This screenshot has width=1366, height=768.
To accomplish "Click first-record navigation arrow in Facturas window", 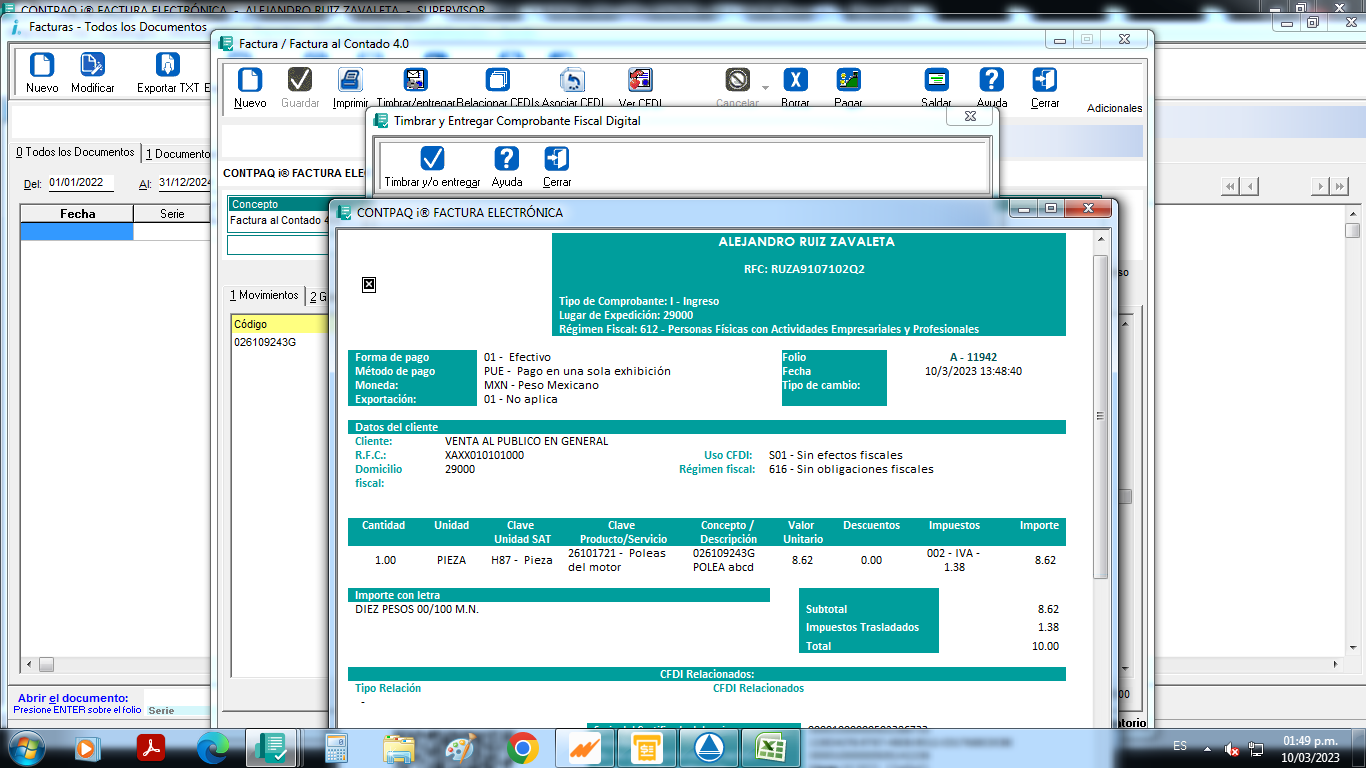I will [1229, 186].
